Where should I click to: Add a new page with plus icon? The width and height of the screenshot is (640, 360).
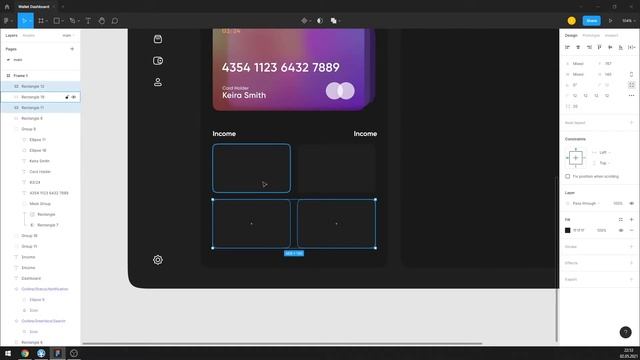coord(72,49)
